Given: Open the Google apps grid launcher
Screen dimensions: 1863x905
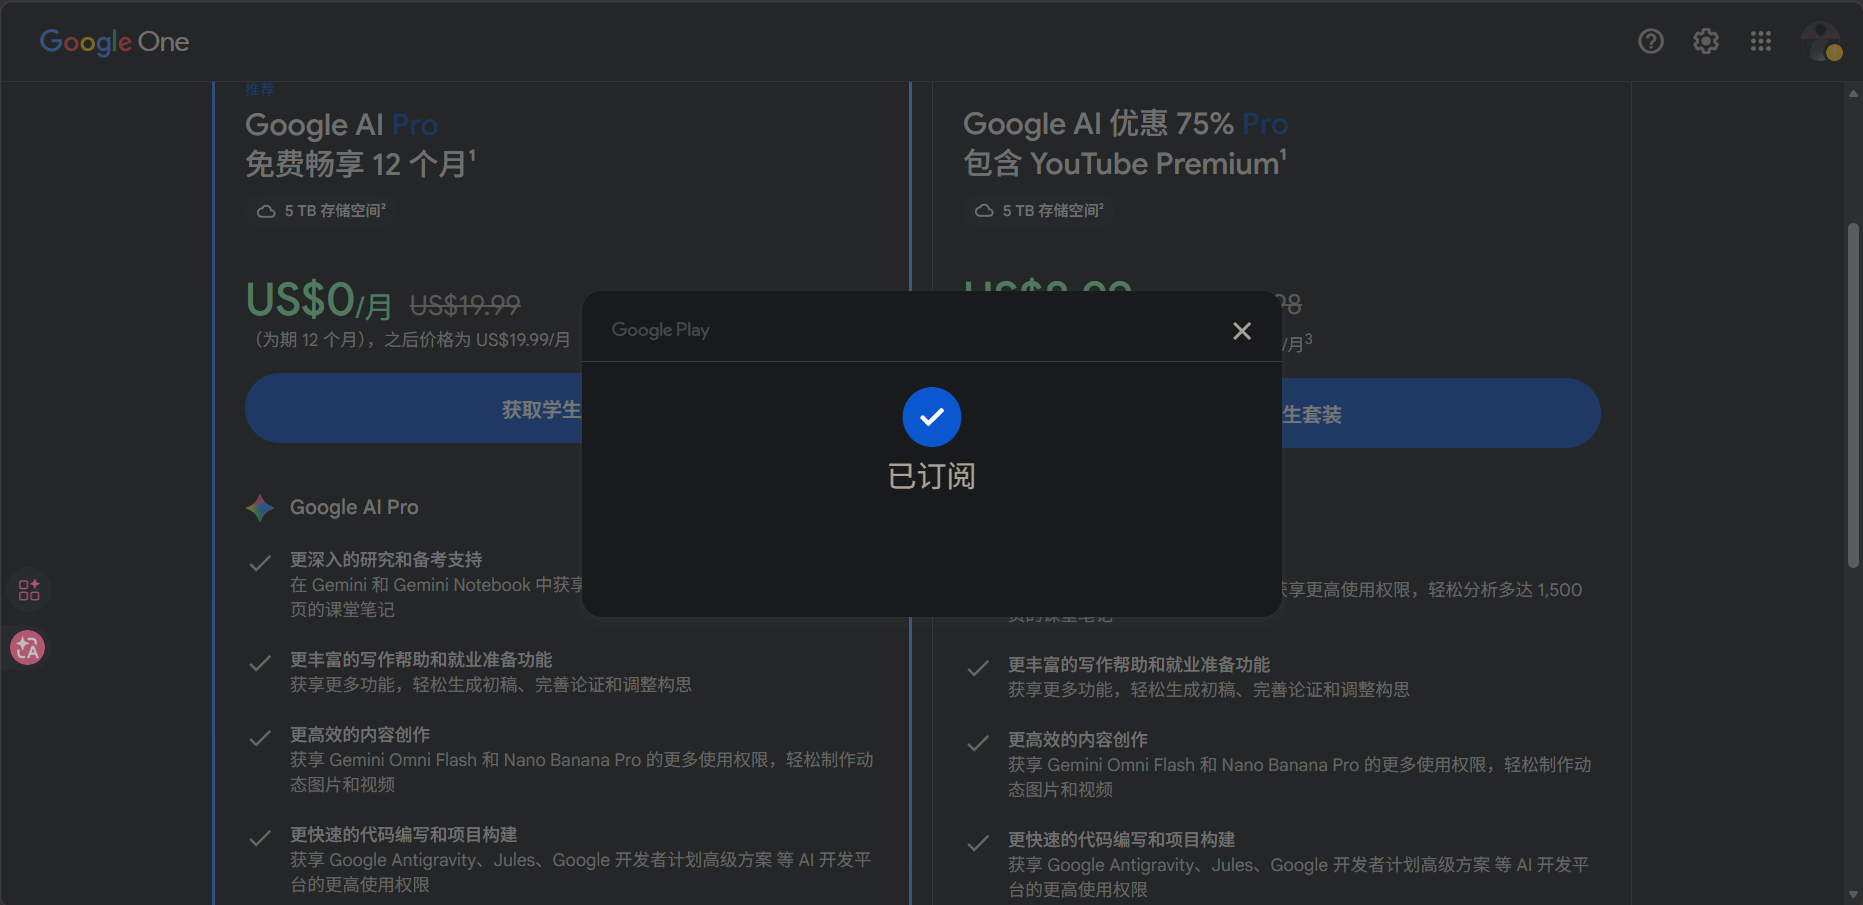Looking at the screenshot, I should click(1761, 41).
